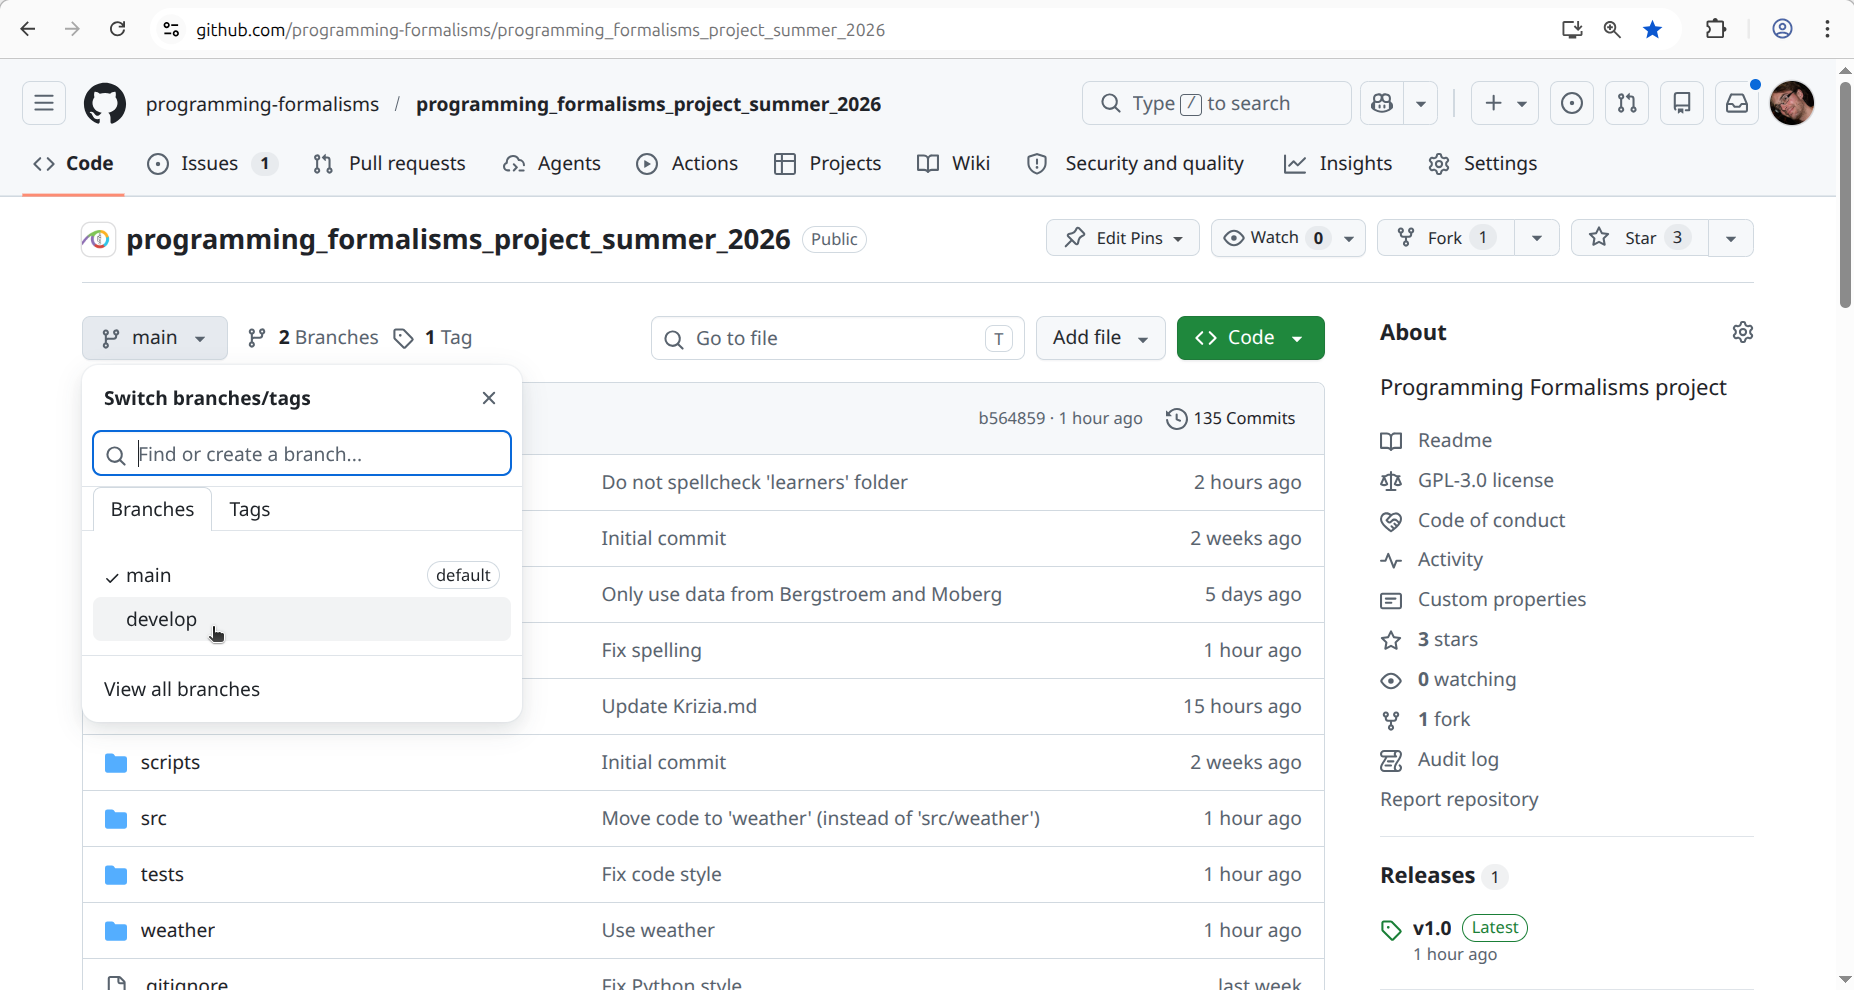Open the GitHub homepage logo
Screen dimensions: 1854x990
coord(105,103)
